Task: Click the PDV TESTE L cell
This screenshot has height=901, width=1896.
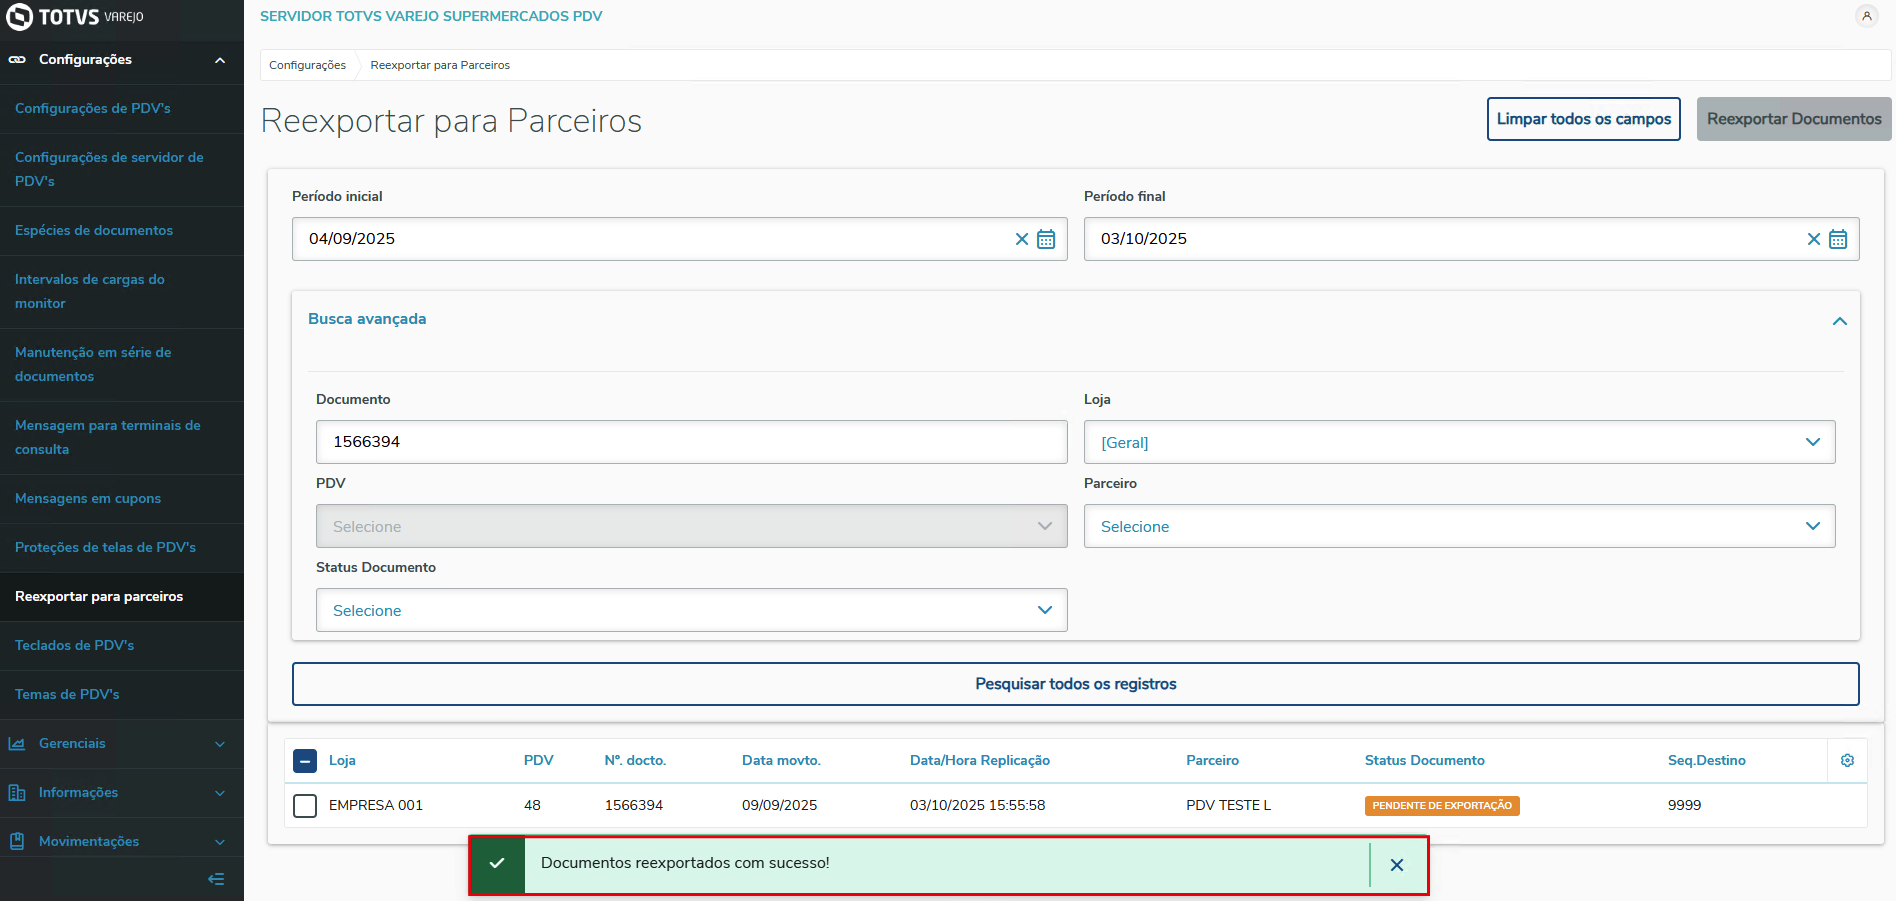Action: [x=1228, y=806]
